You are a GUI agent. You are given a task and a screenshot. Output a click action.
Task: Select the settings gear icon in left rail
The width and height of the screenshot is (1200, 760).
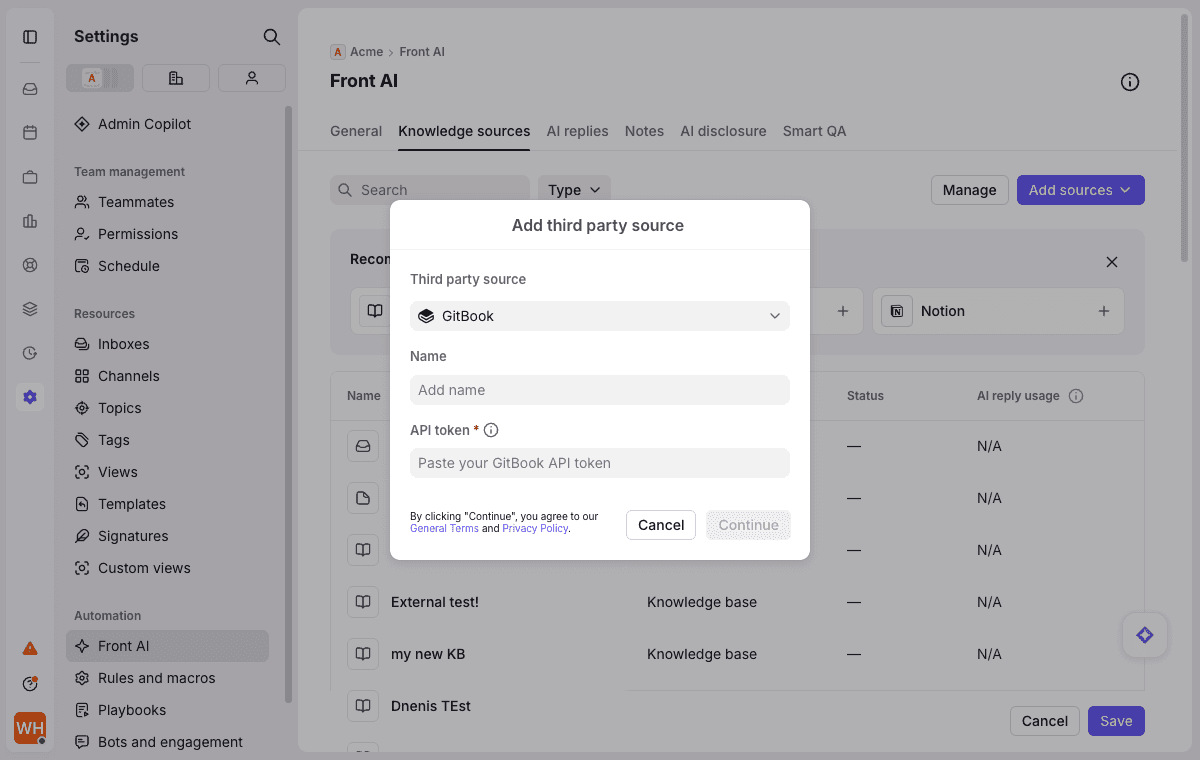point(30,397)
